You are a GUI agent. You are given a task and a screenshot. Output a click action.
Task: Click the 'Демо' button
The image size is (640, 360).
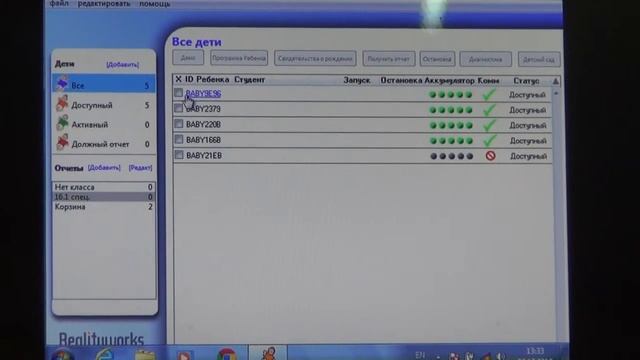pyautogui.click(x=188, y=58)
